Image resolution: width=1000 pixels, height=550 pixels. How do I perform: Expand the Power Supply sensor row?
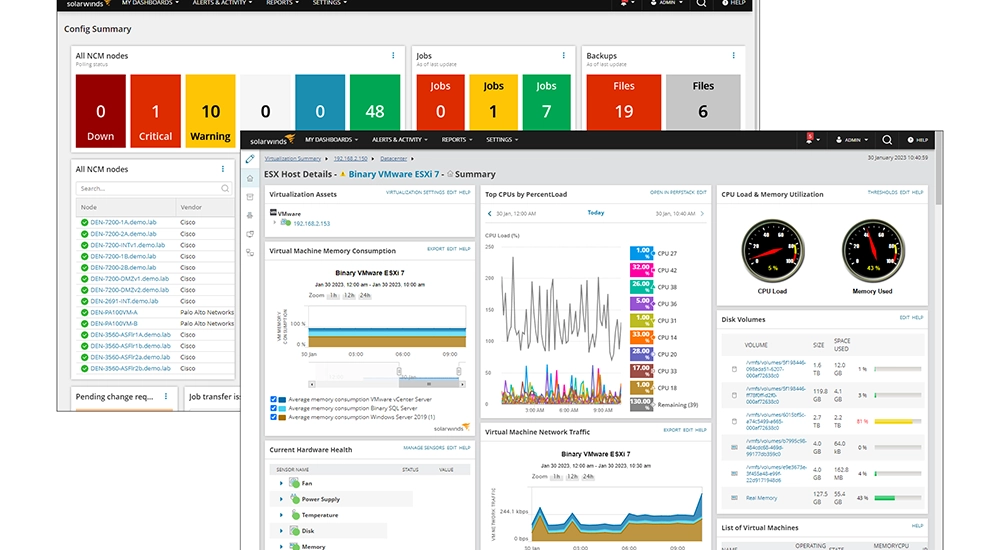282,499
